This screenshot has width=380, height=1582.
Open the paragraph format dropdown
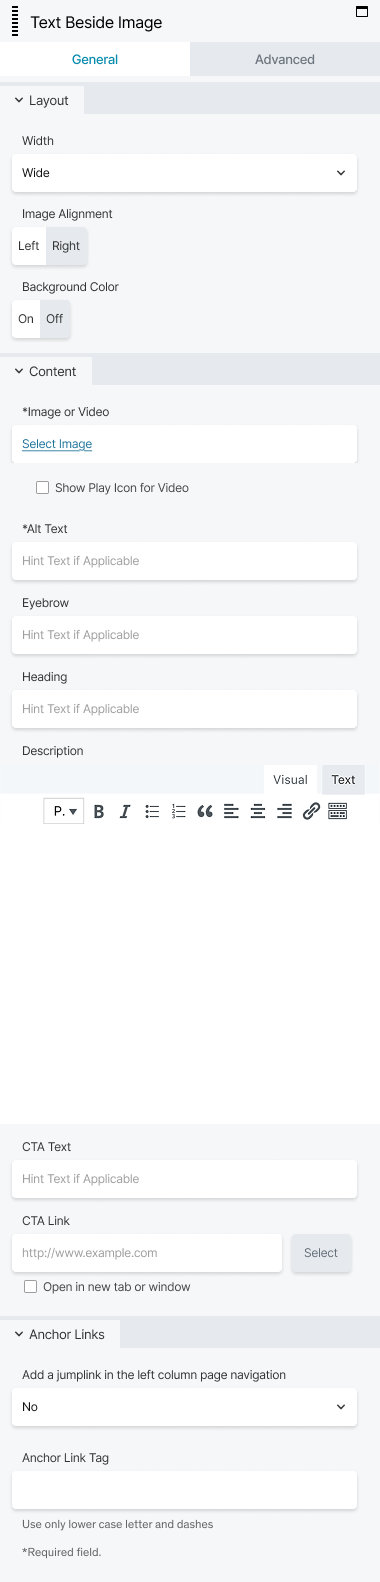(64, 811)
